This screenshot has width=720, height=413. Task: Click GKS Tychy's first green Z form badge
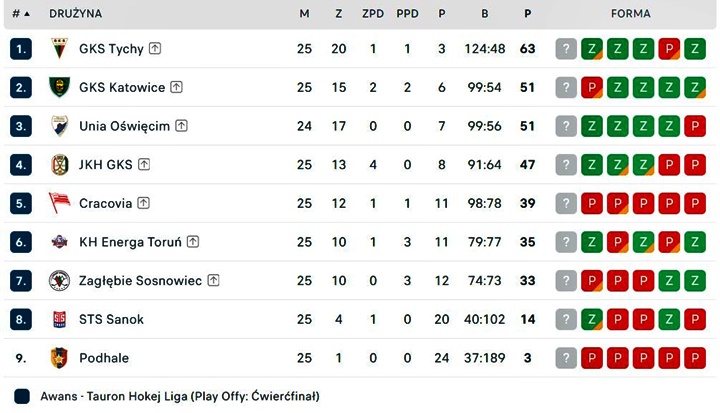pos(592,49)
